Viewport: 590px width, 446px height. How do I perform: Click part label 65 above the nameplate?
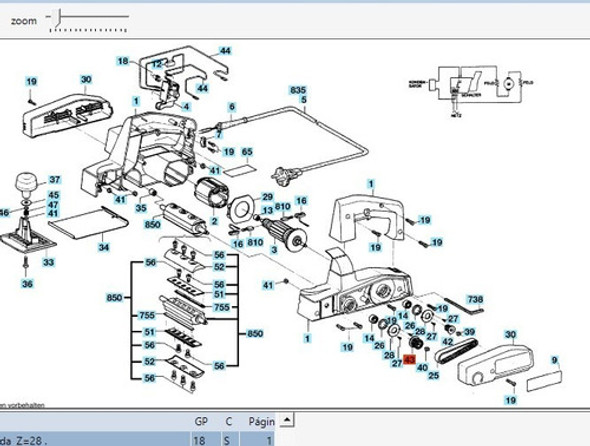click(247, 152)
